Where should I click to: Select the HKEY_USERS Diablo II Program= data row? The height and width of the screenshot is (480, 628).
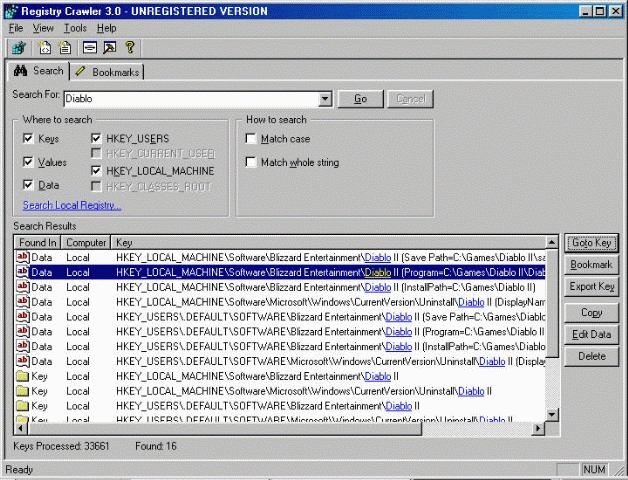(x=280, y=332)
